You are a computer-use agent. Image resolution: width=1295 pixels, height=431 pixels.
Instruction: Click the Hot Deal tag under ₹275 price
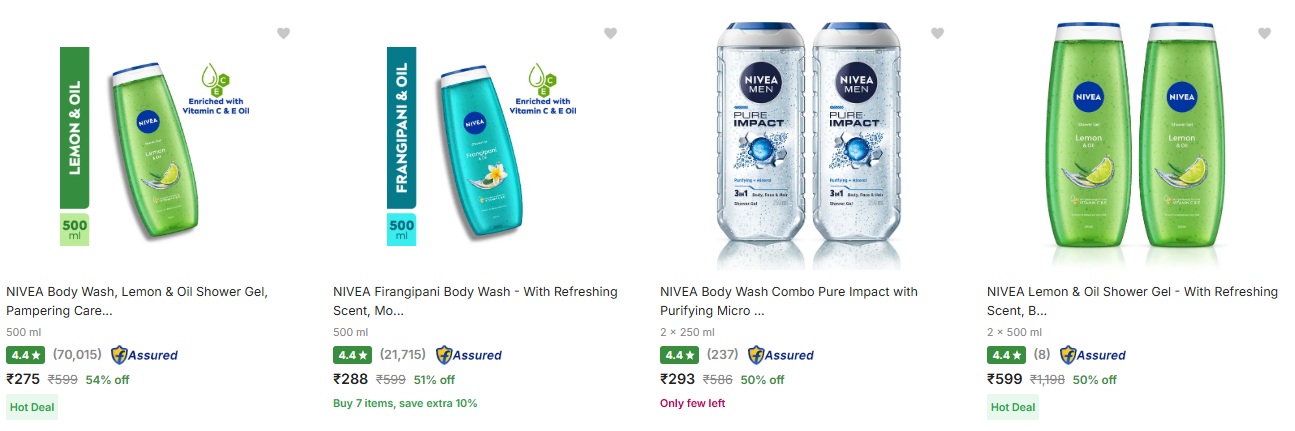point(33,407)
